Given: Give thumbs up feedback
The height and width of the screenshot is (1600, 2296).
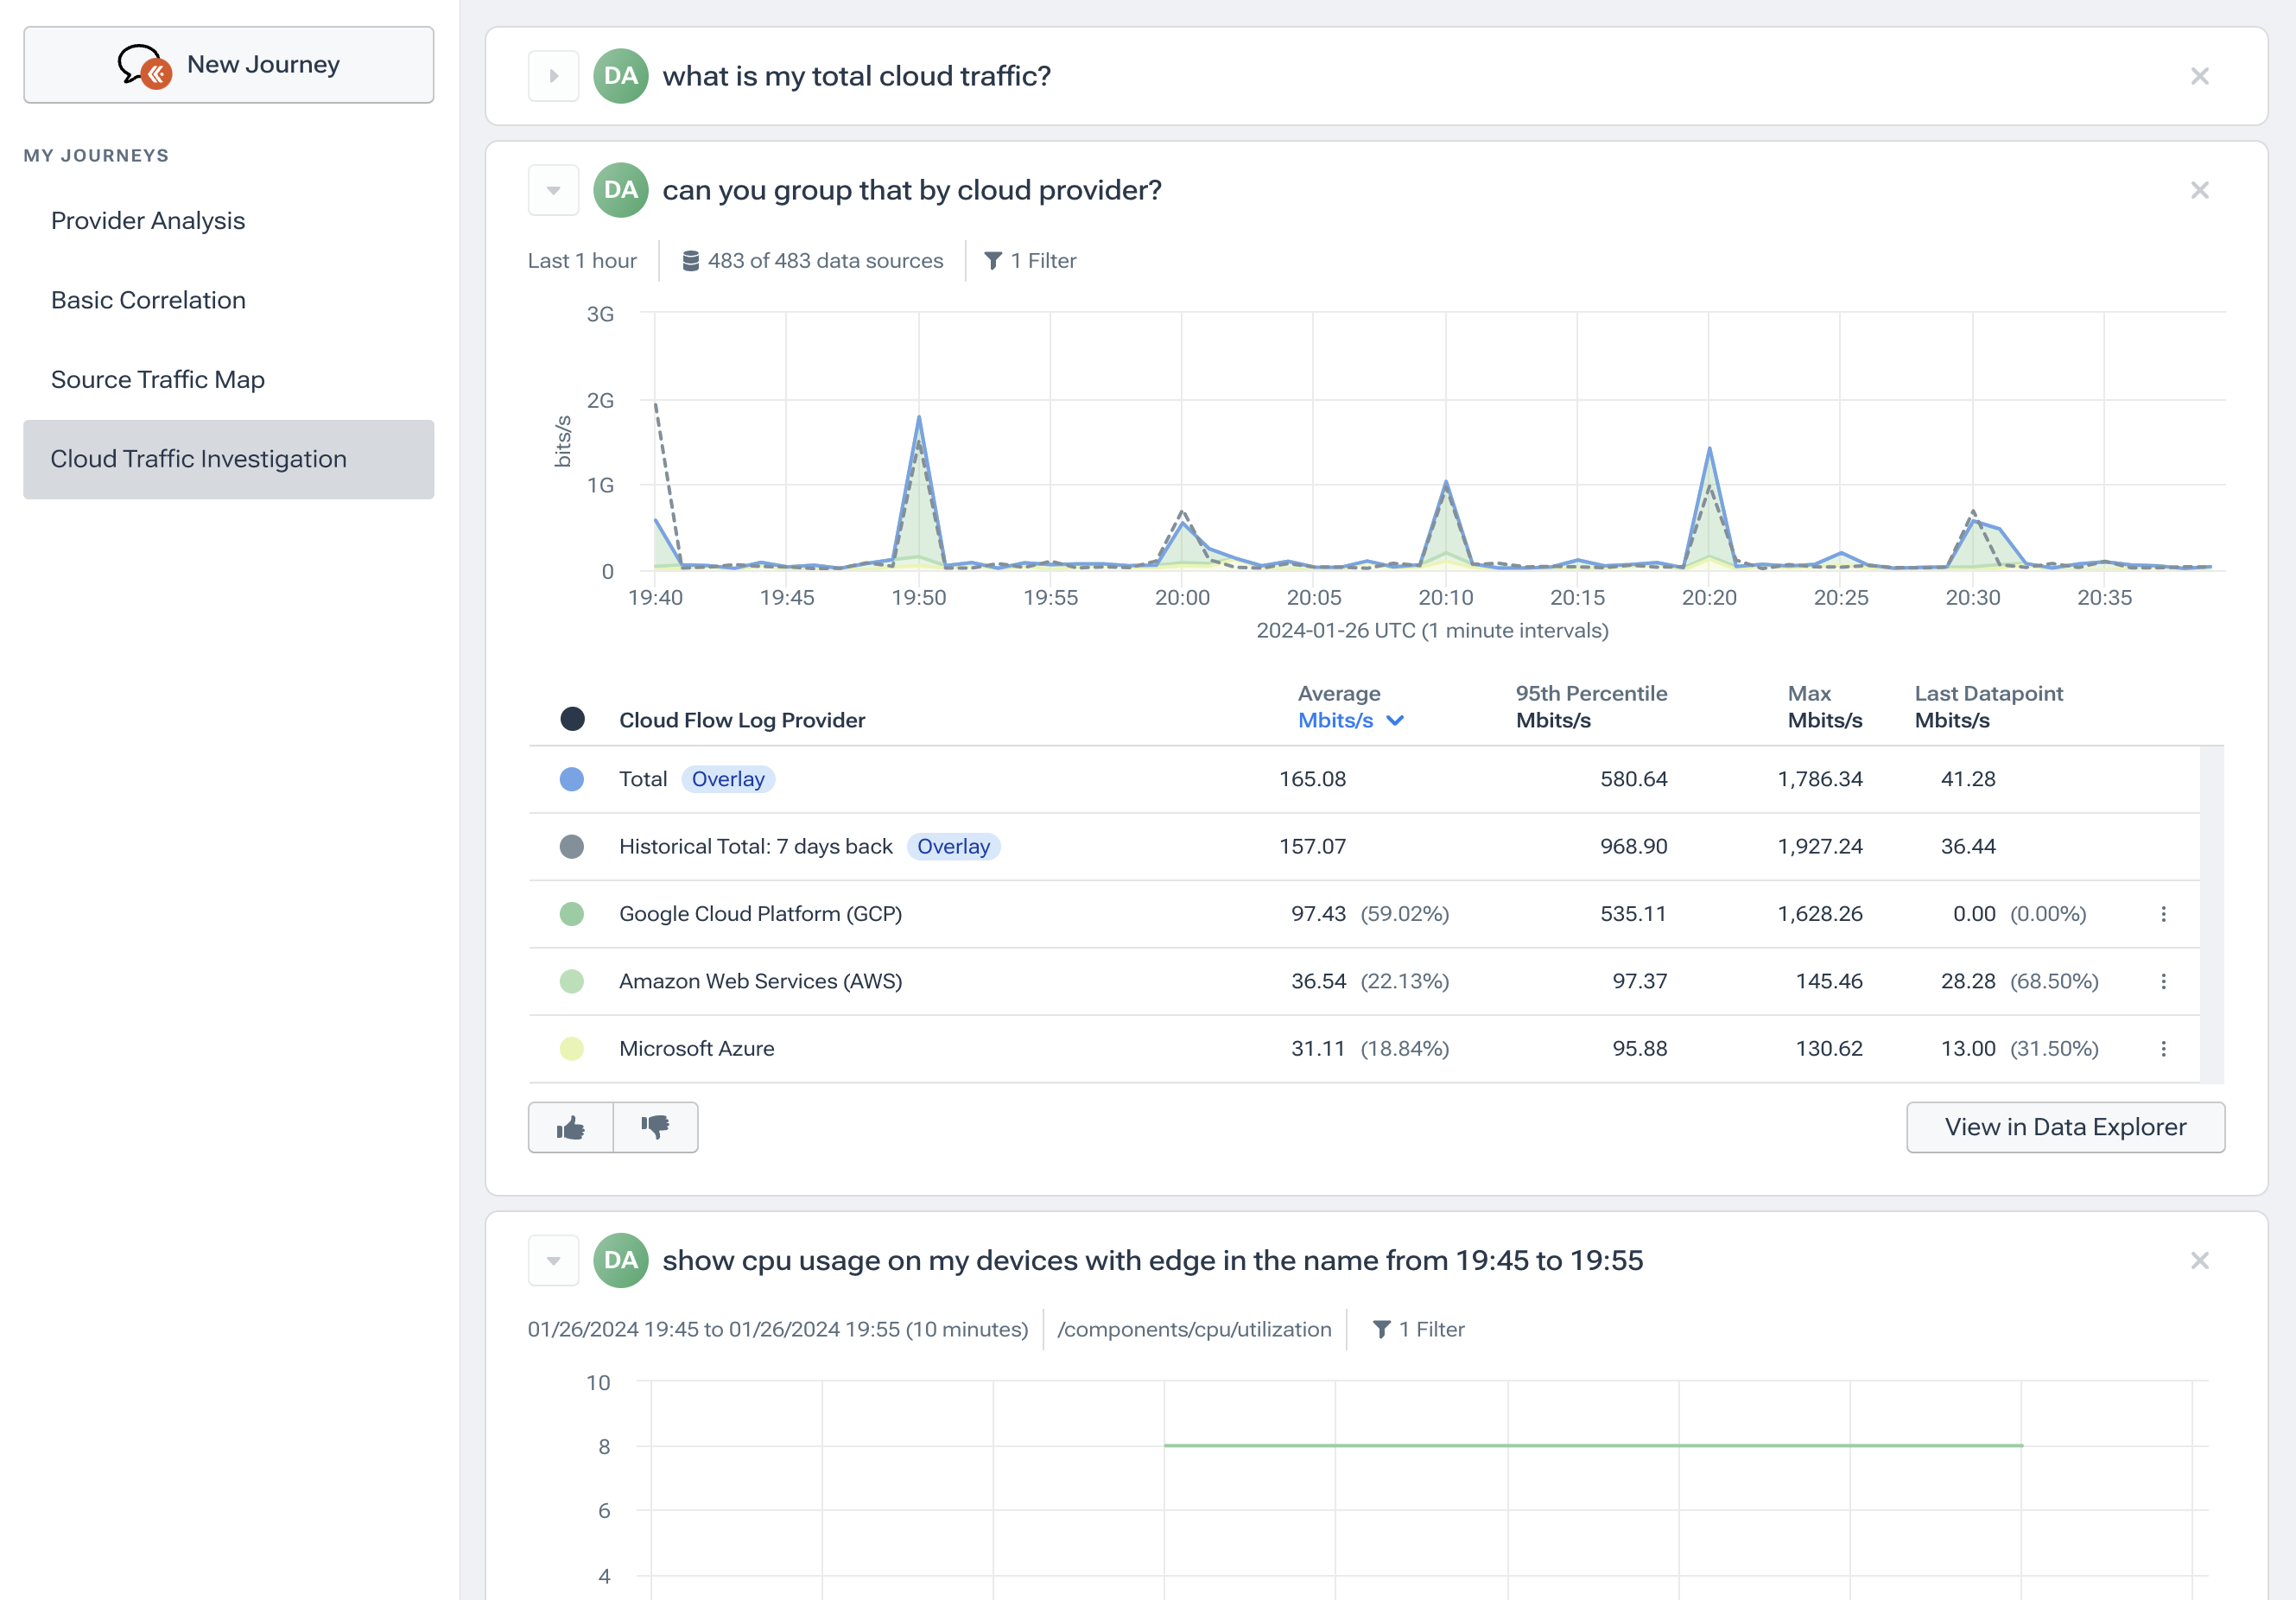Looking at the screenshot, I should coord(571,1128).
